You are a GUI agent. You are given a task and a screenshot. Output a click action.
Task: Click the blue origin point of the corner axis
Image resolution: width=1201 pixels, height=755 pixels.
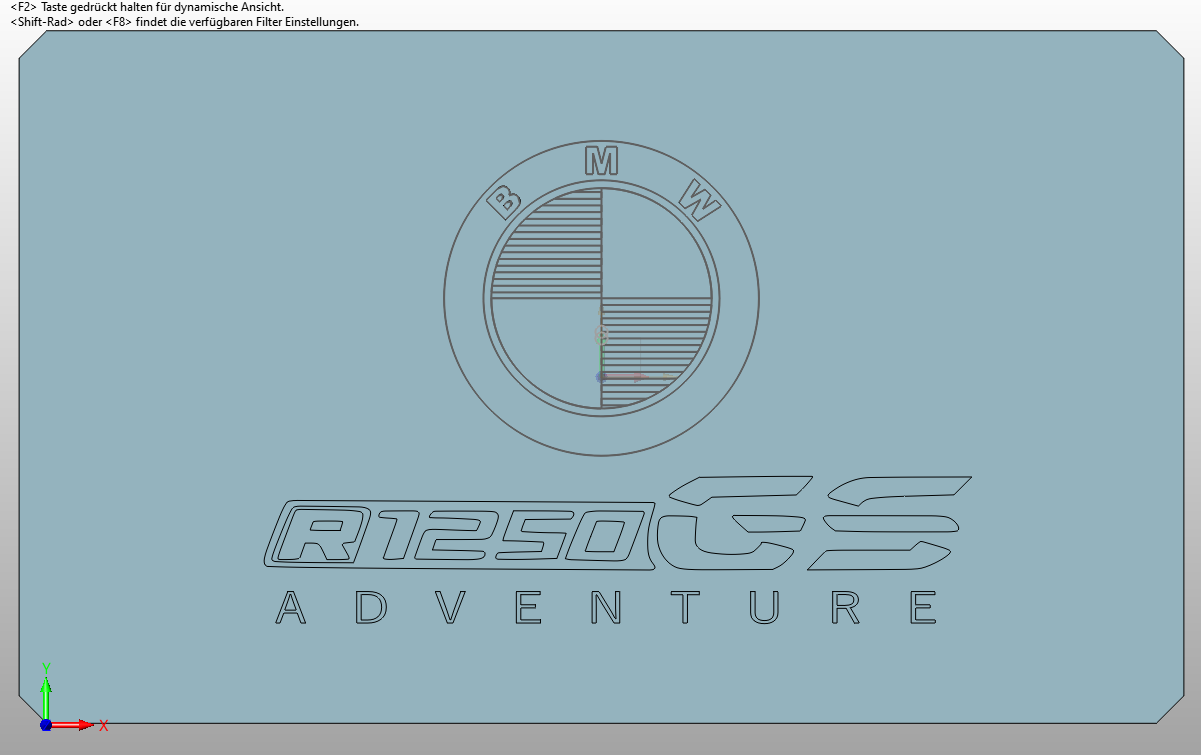(46, 724)
